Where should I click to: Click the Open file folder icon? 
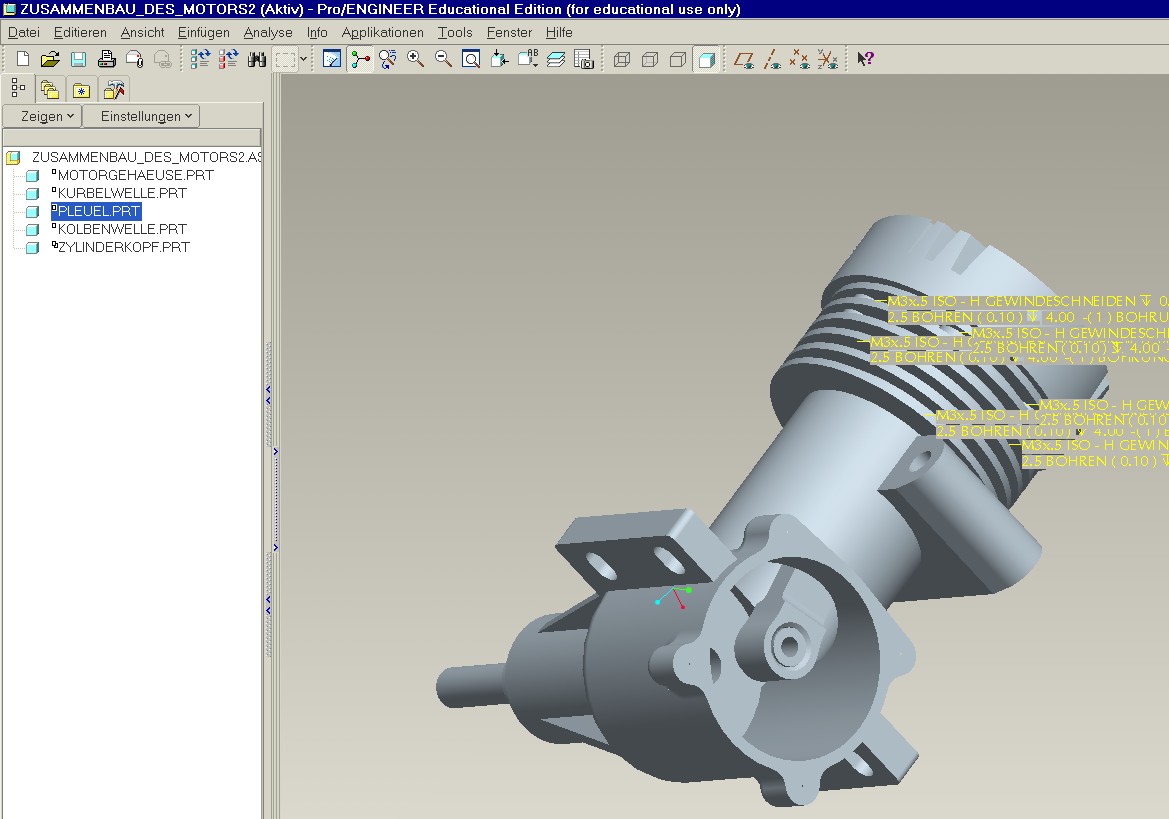pyautogui.click(x=50, y=60)
